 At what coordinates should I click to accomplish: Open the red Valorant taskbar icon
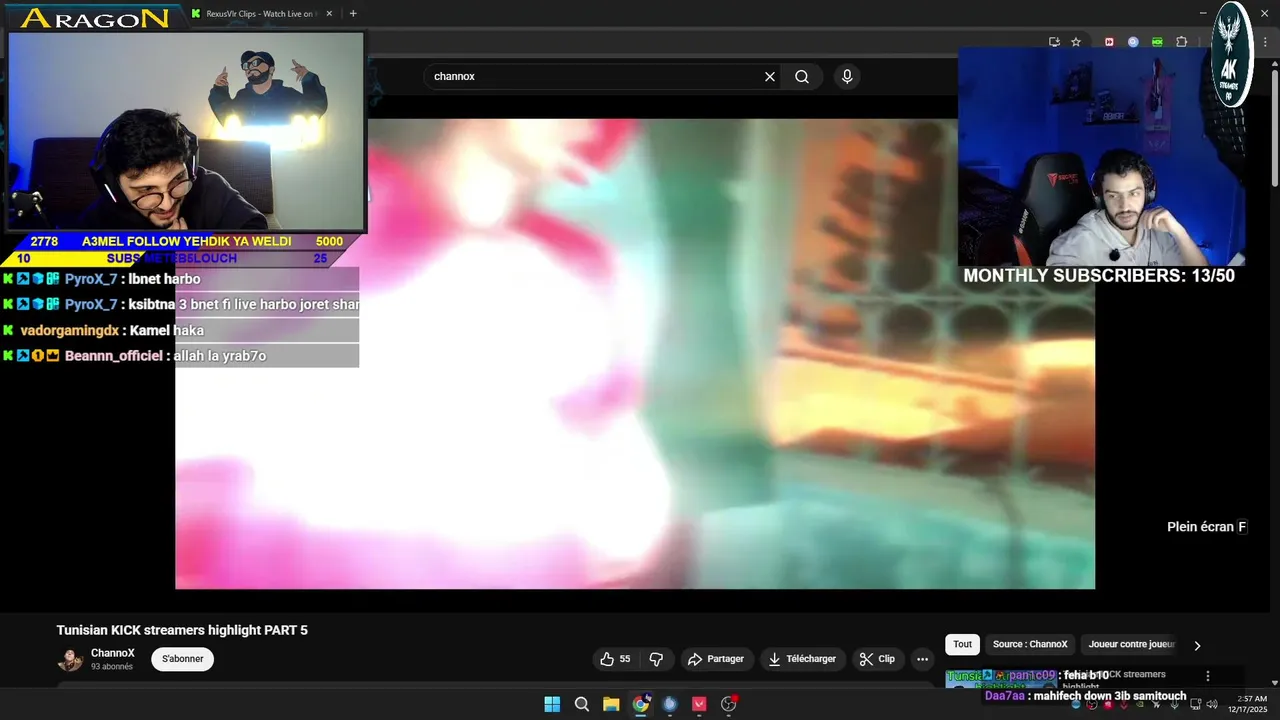coord(699,704)
